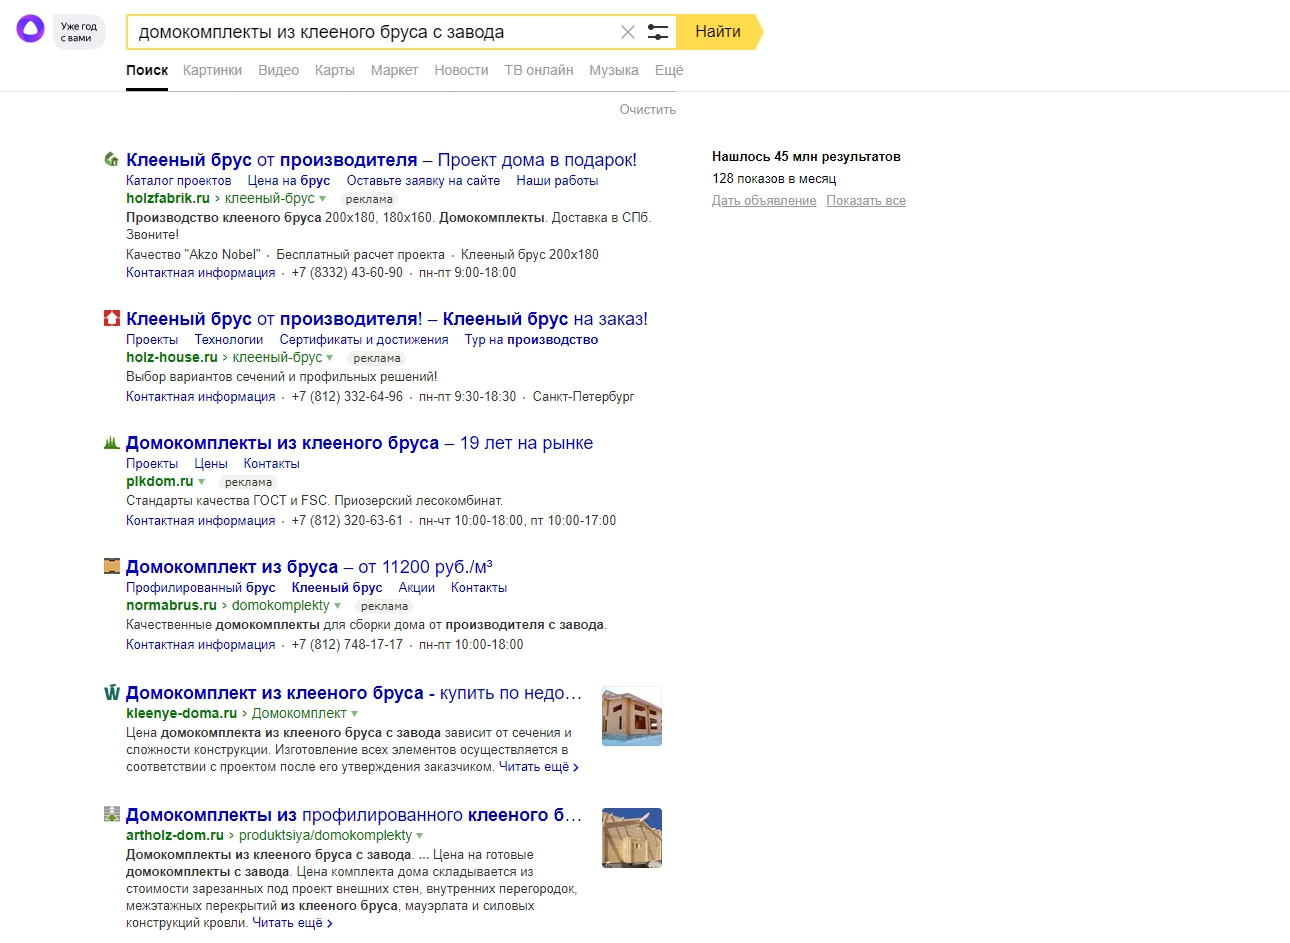Image resolution: width=1290 pixels, height=943 pixels.
Task: Click the holzfabrik.ru green domain link
Action: (168, 198)
